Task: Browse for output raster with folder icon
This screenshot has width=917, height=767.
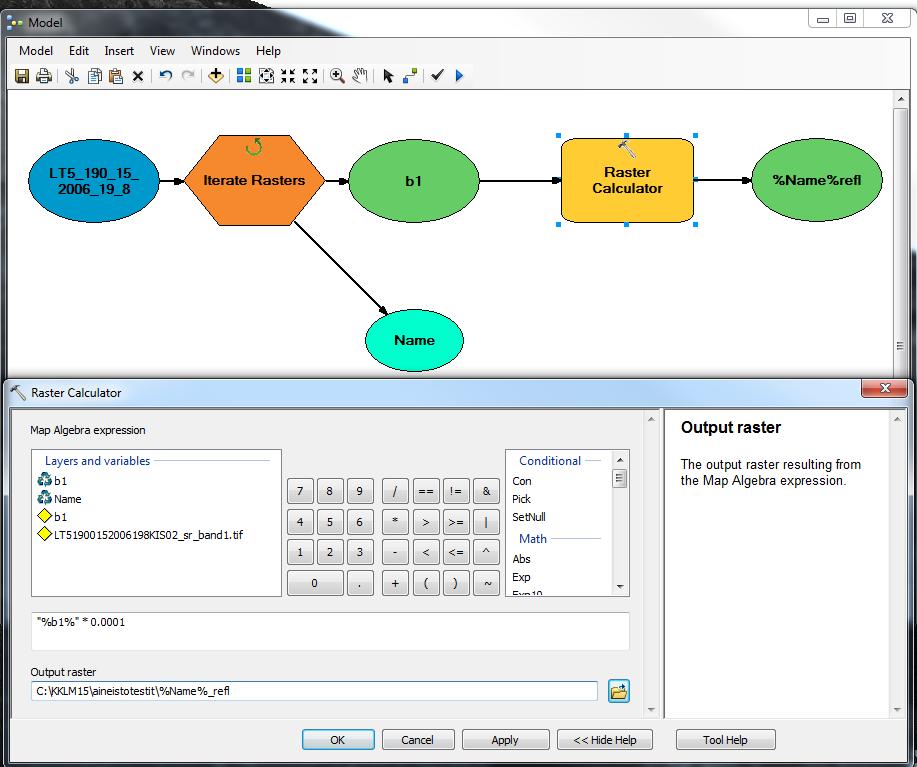Action: point(619,691)
